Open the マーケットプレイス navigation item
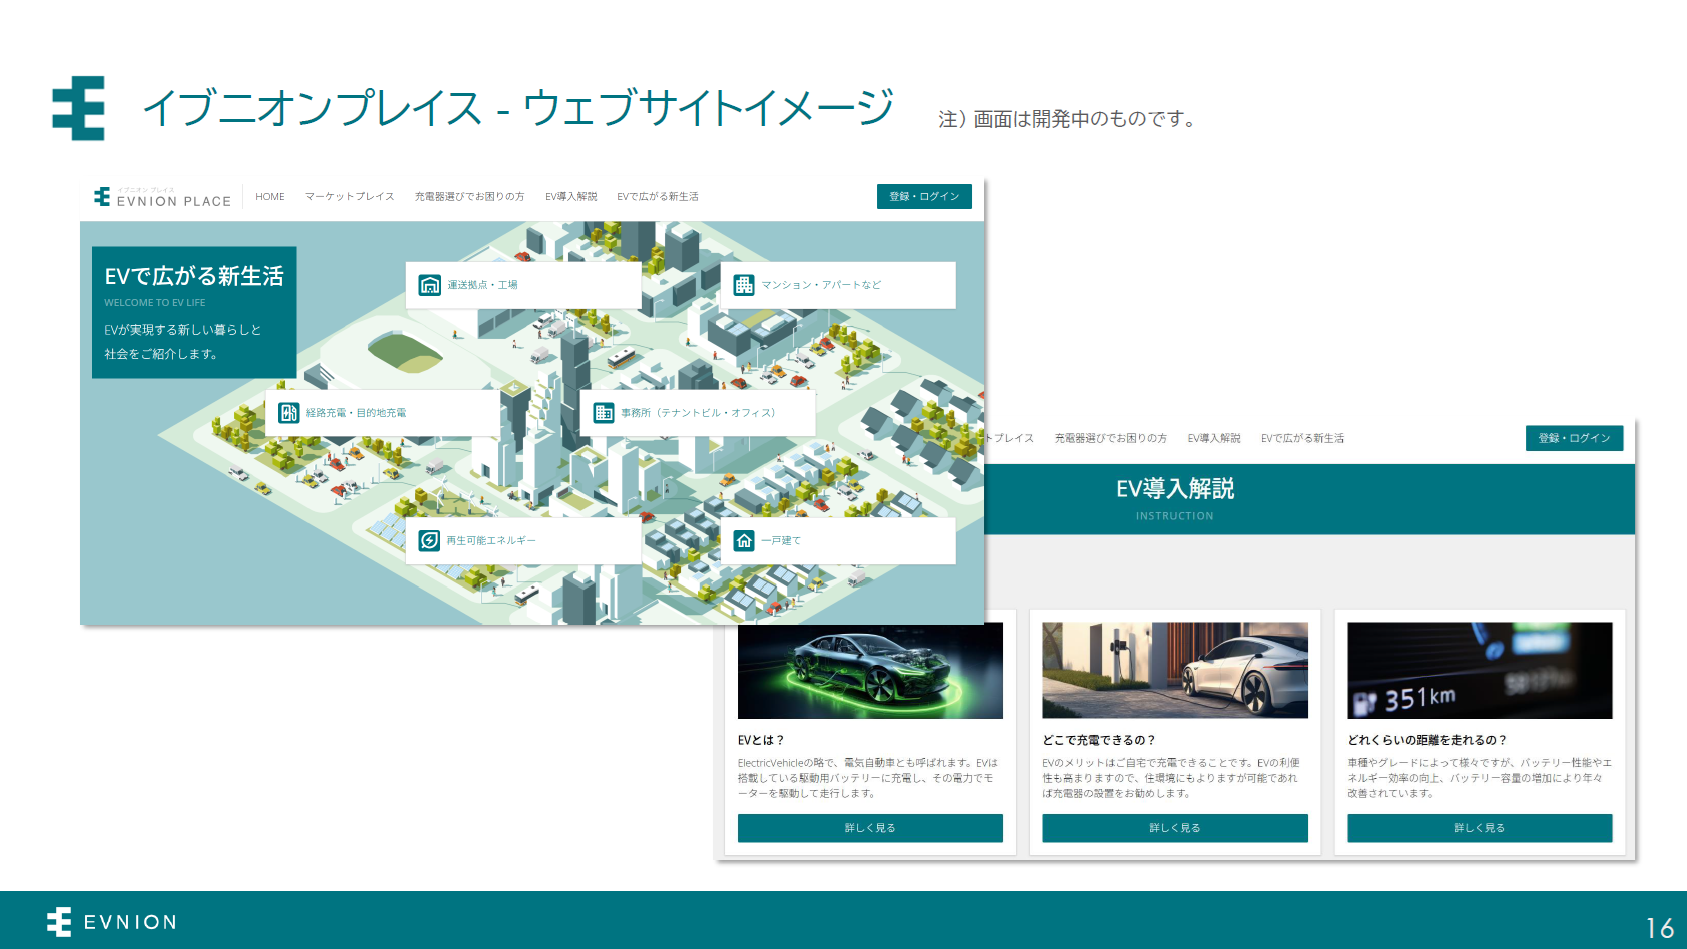 tap(349, 196)
